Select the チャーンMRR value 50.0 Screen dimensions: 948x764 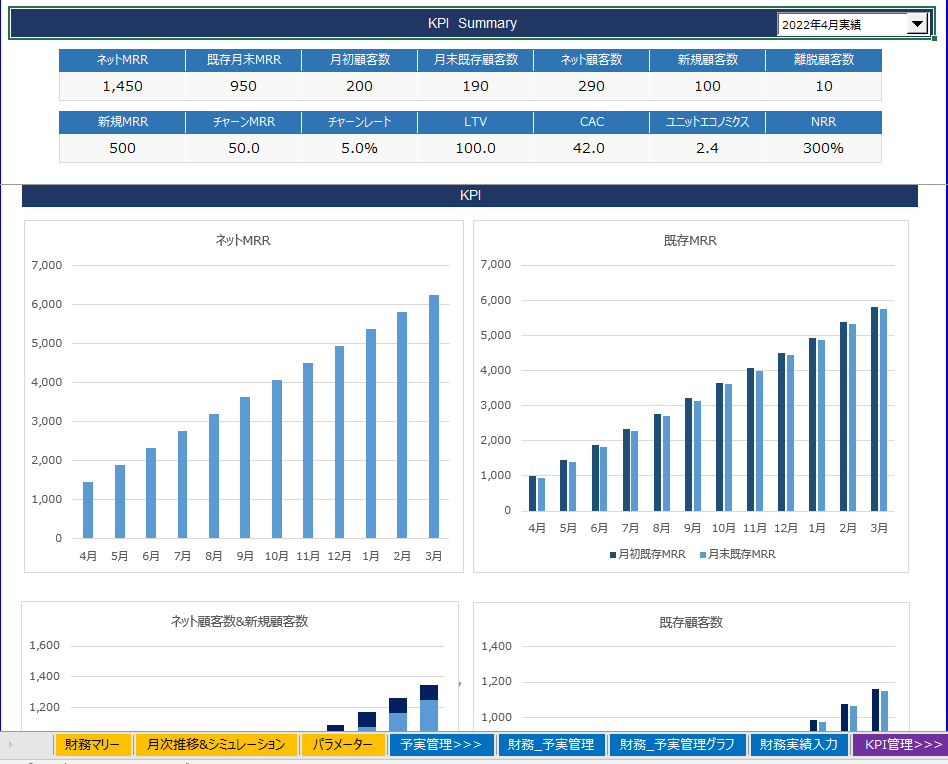(x=244, y=148)
